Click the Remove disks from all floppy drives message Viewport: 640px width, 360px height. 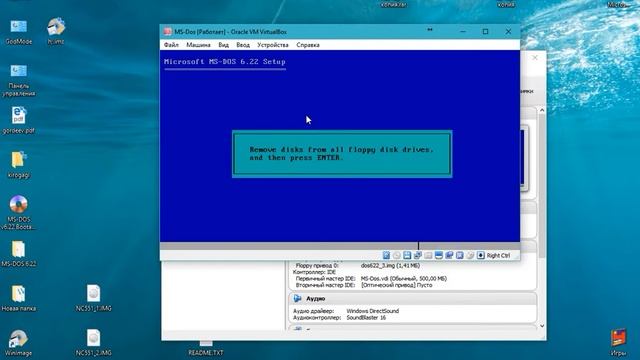point(342,153)
